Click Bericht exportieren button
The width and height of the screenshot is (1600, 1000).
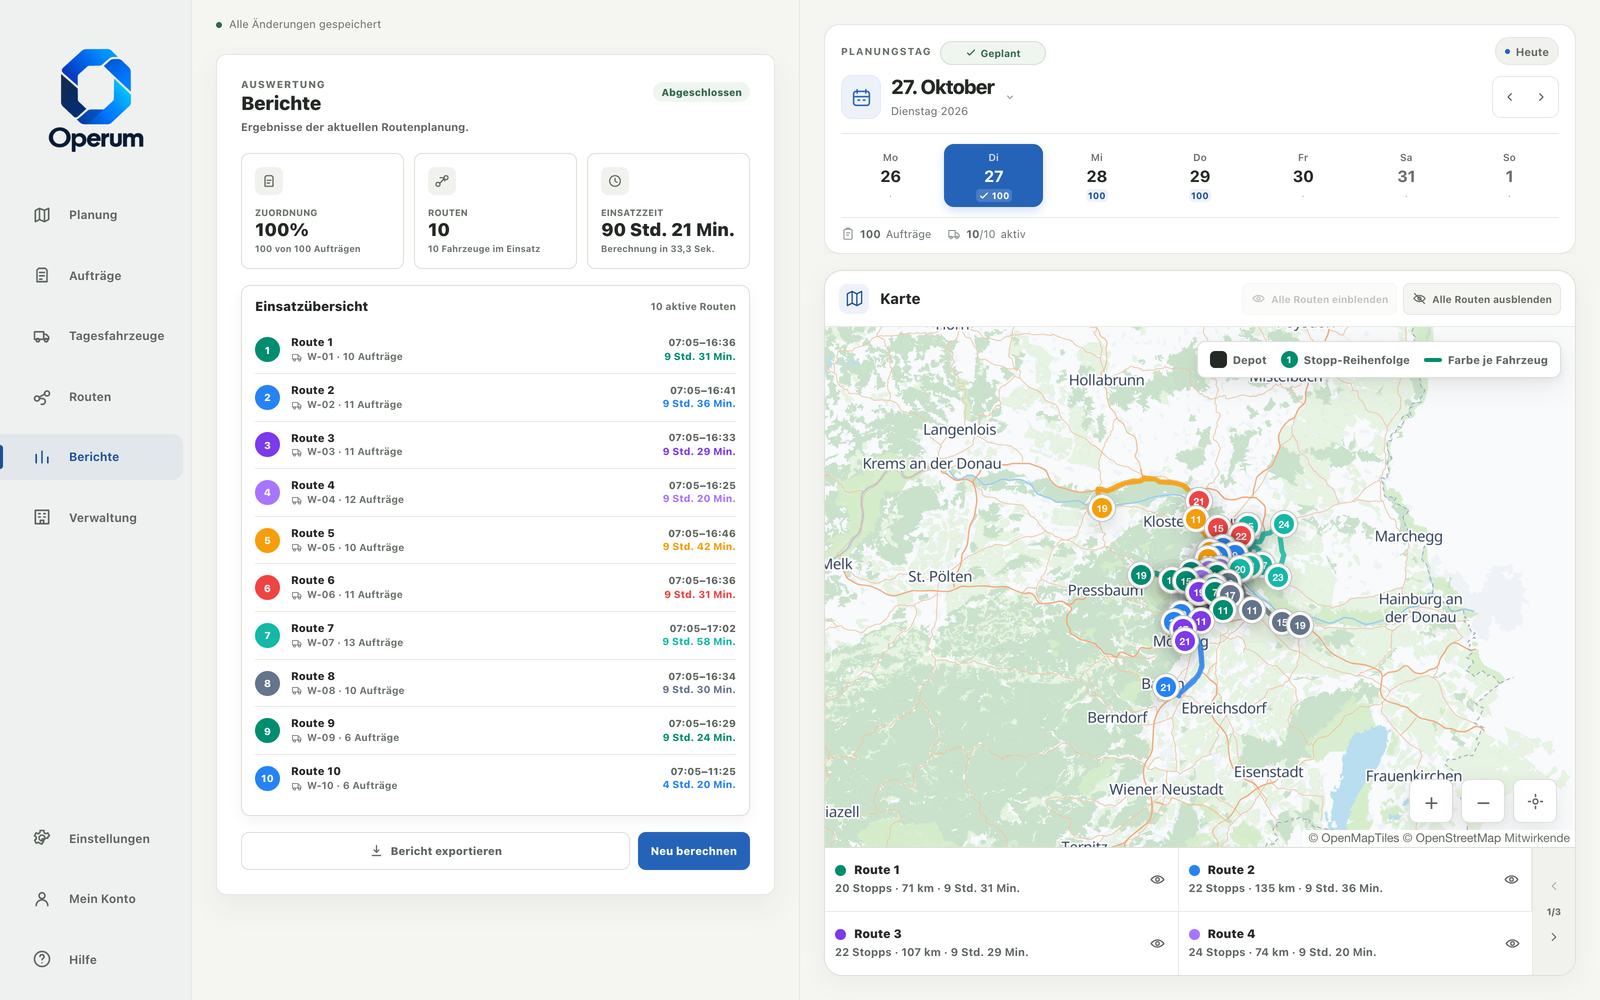click(x=435, y=851)
